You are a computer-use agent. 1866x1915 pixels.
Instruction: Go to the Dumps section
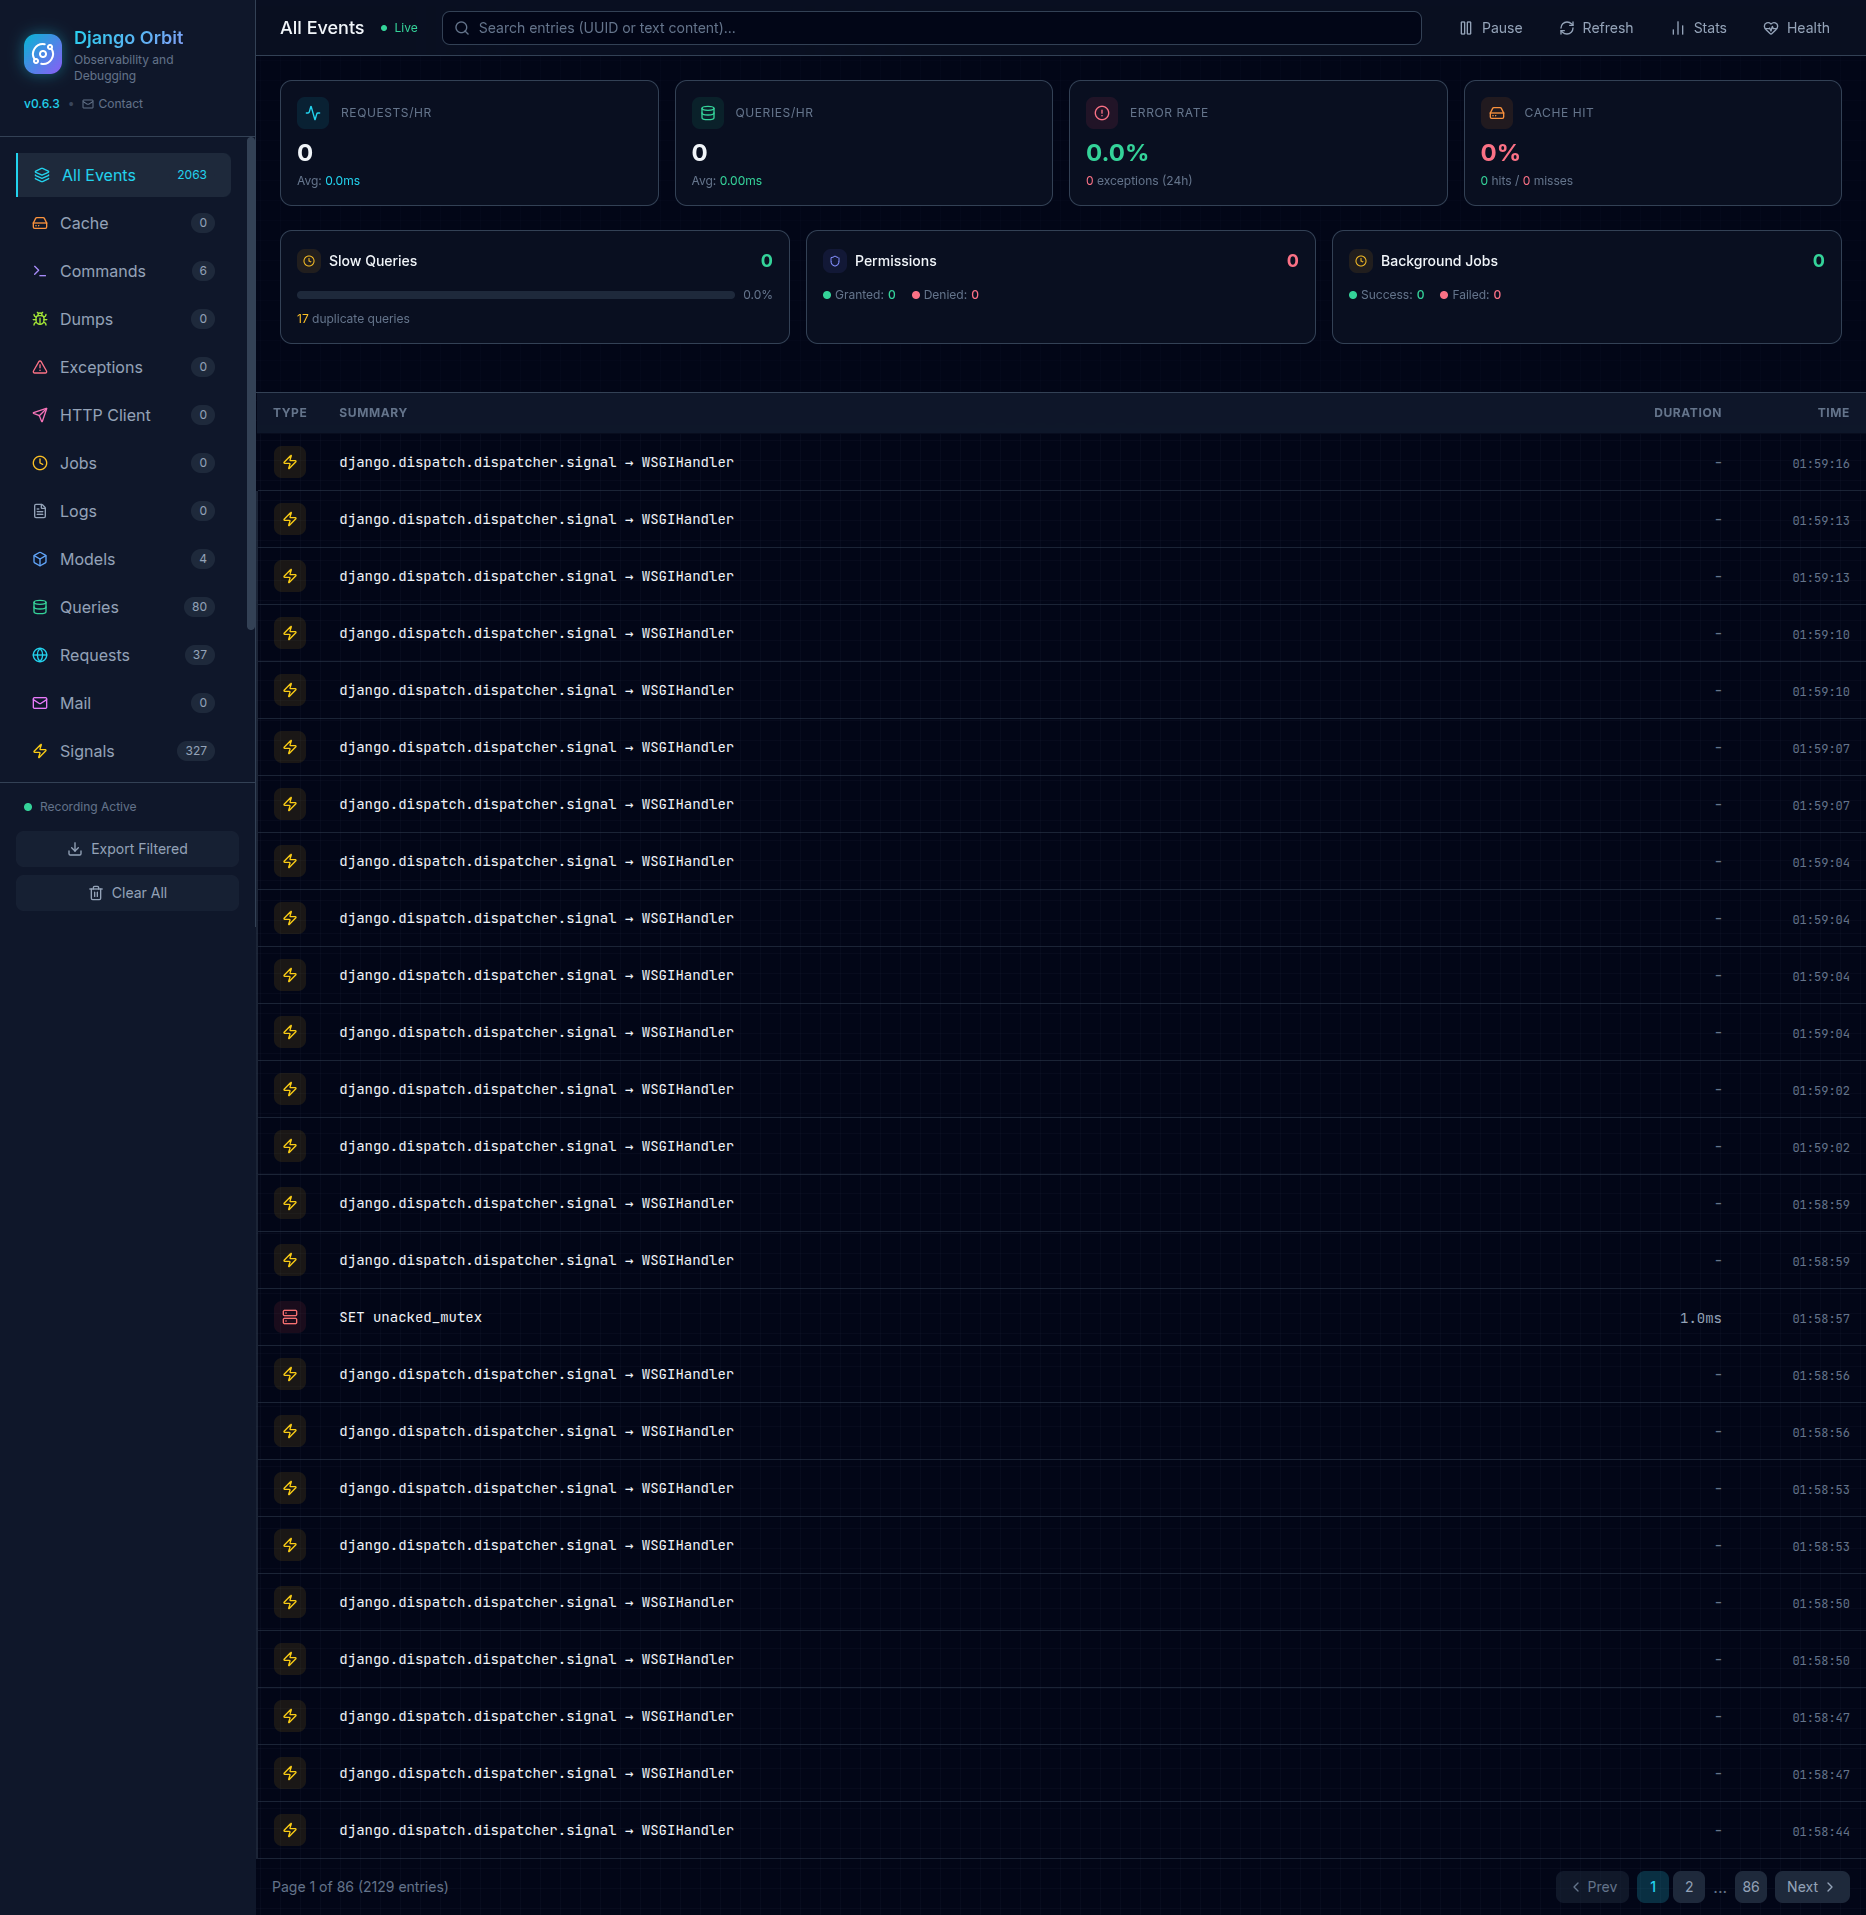[124, 319]
